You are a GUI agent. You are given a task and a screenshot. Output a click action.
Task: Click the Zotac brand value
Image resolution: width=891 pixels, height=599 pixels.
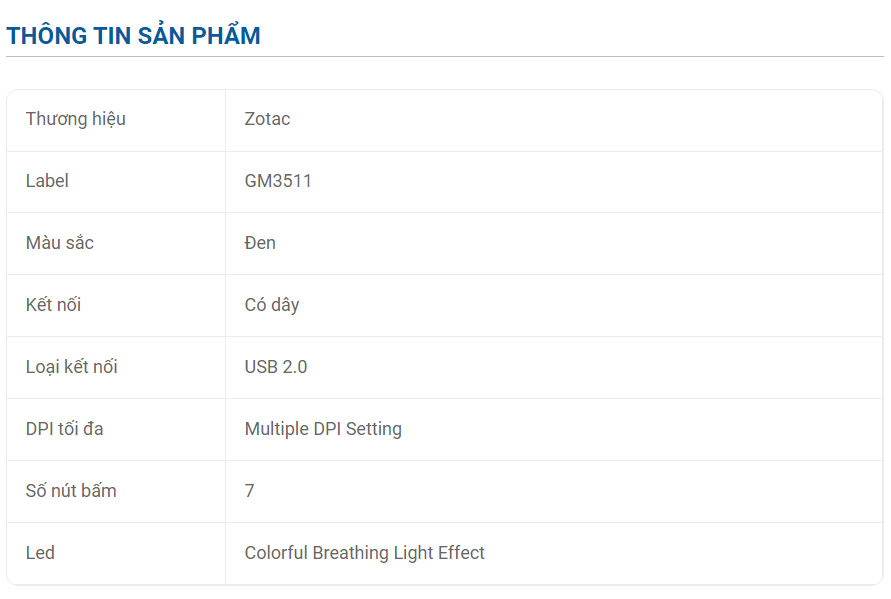(x=267, y=119)
